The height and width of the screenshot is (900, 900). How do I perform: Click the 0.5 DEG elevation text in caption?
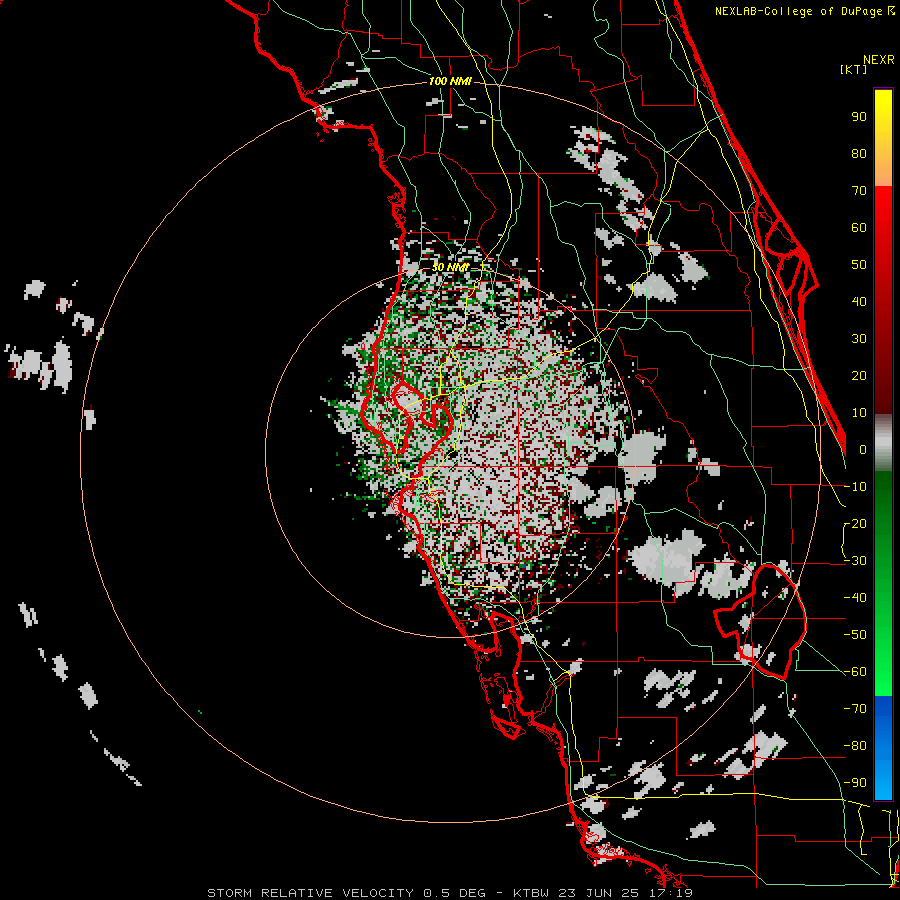[454, 893]
